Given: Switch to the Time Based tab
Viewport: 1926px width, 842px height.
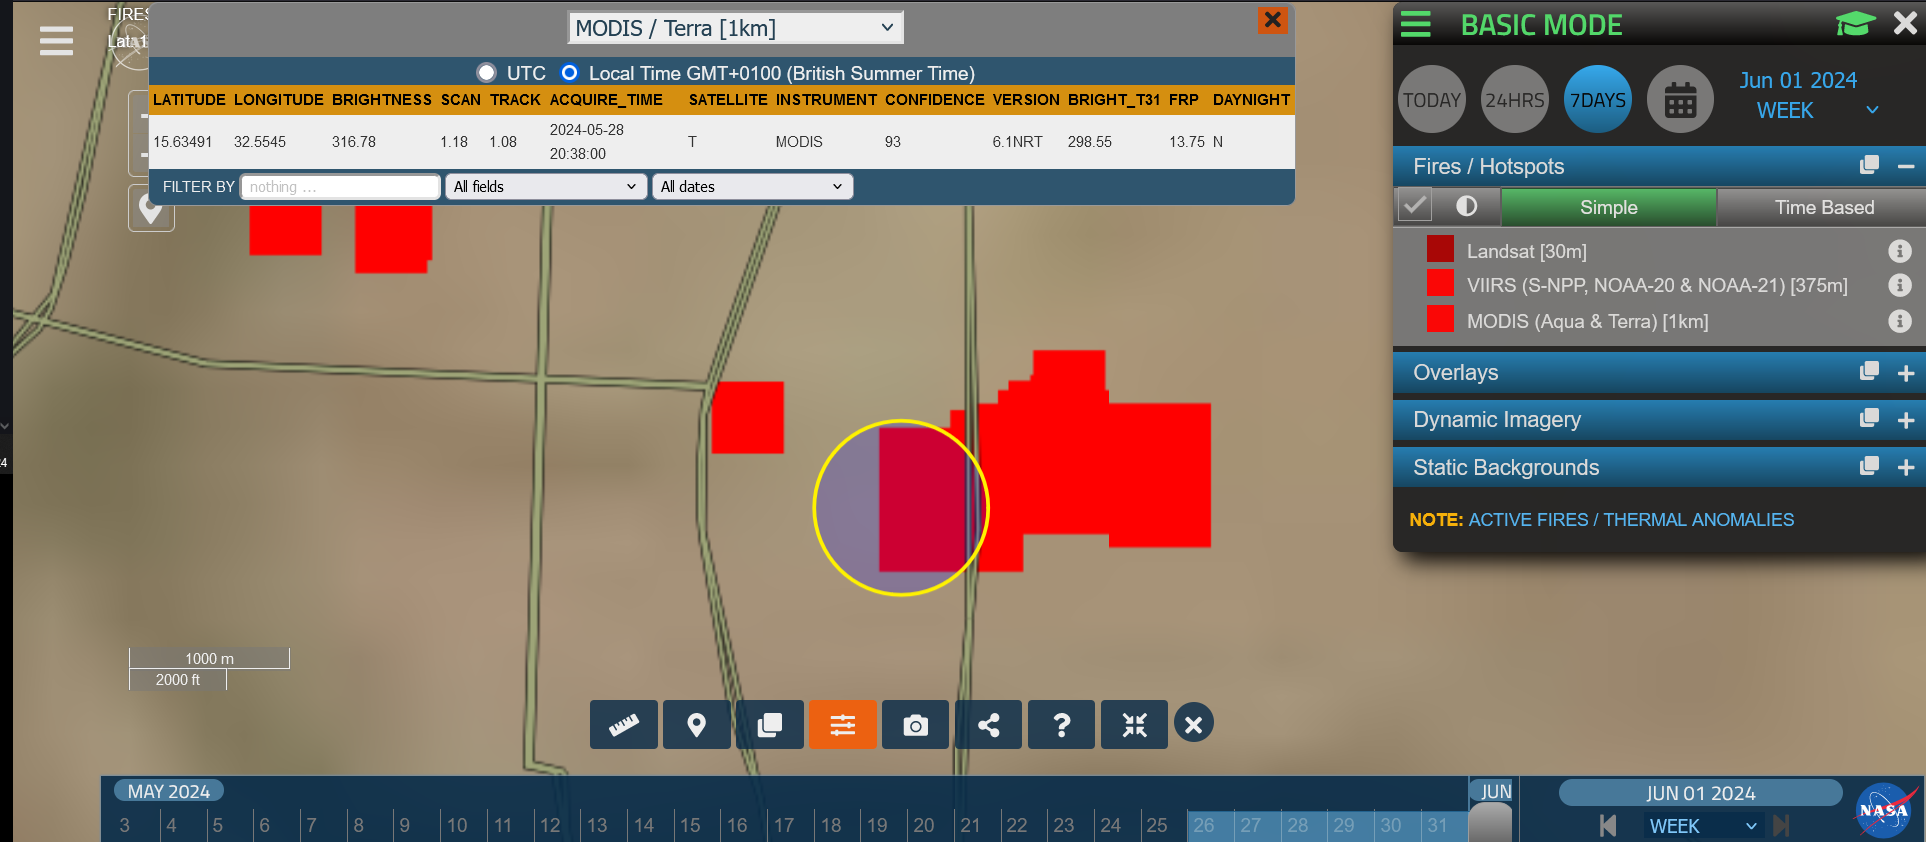Looking at the screenshot, I should tap(1823, 207).
